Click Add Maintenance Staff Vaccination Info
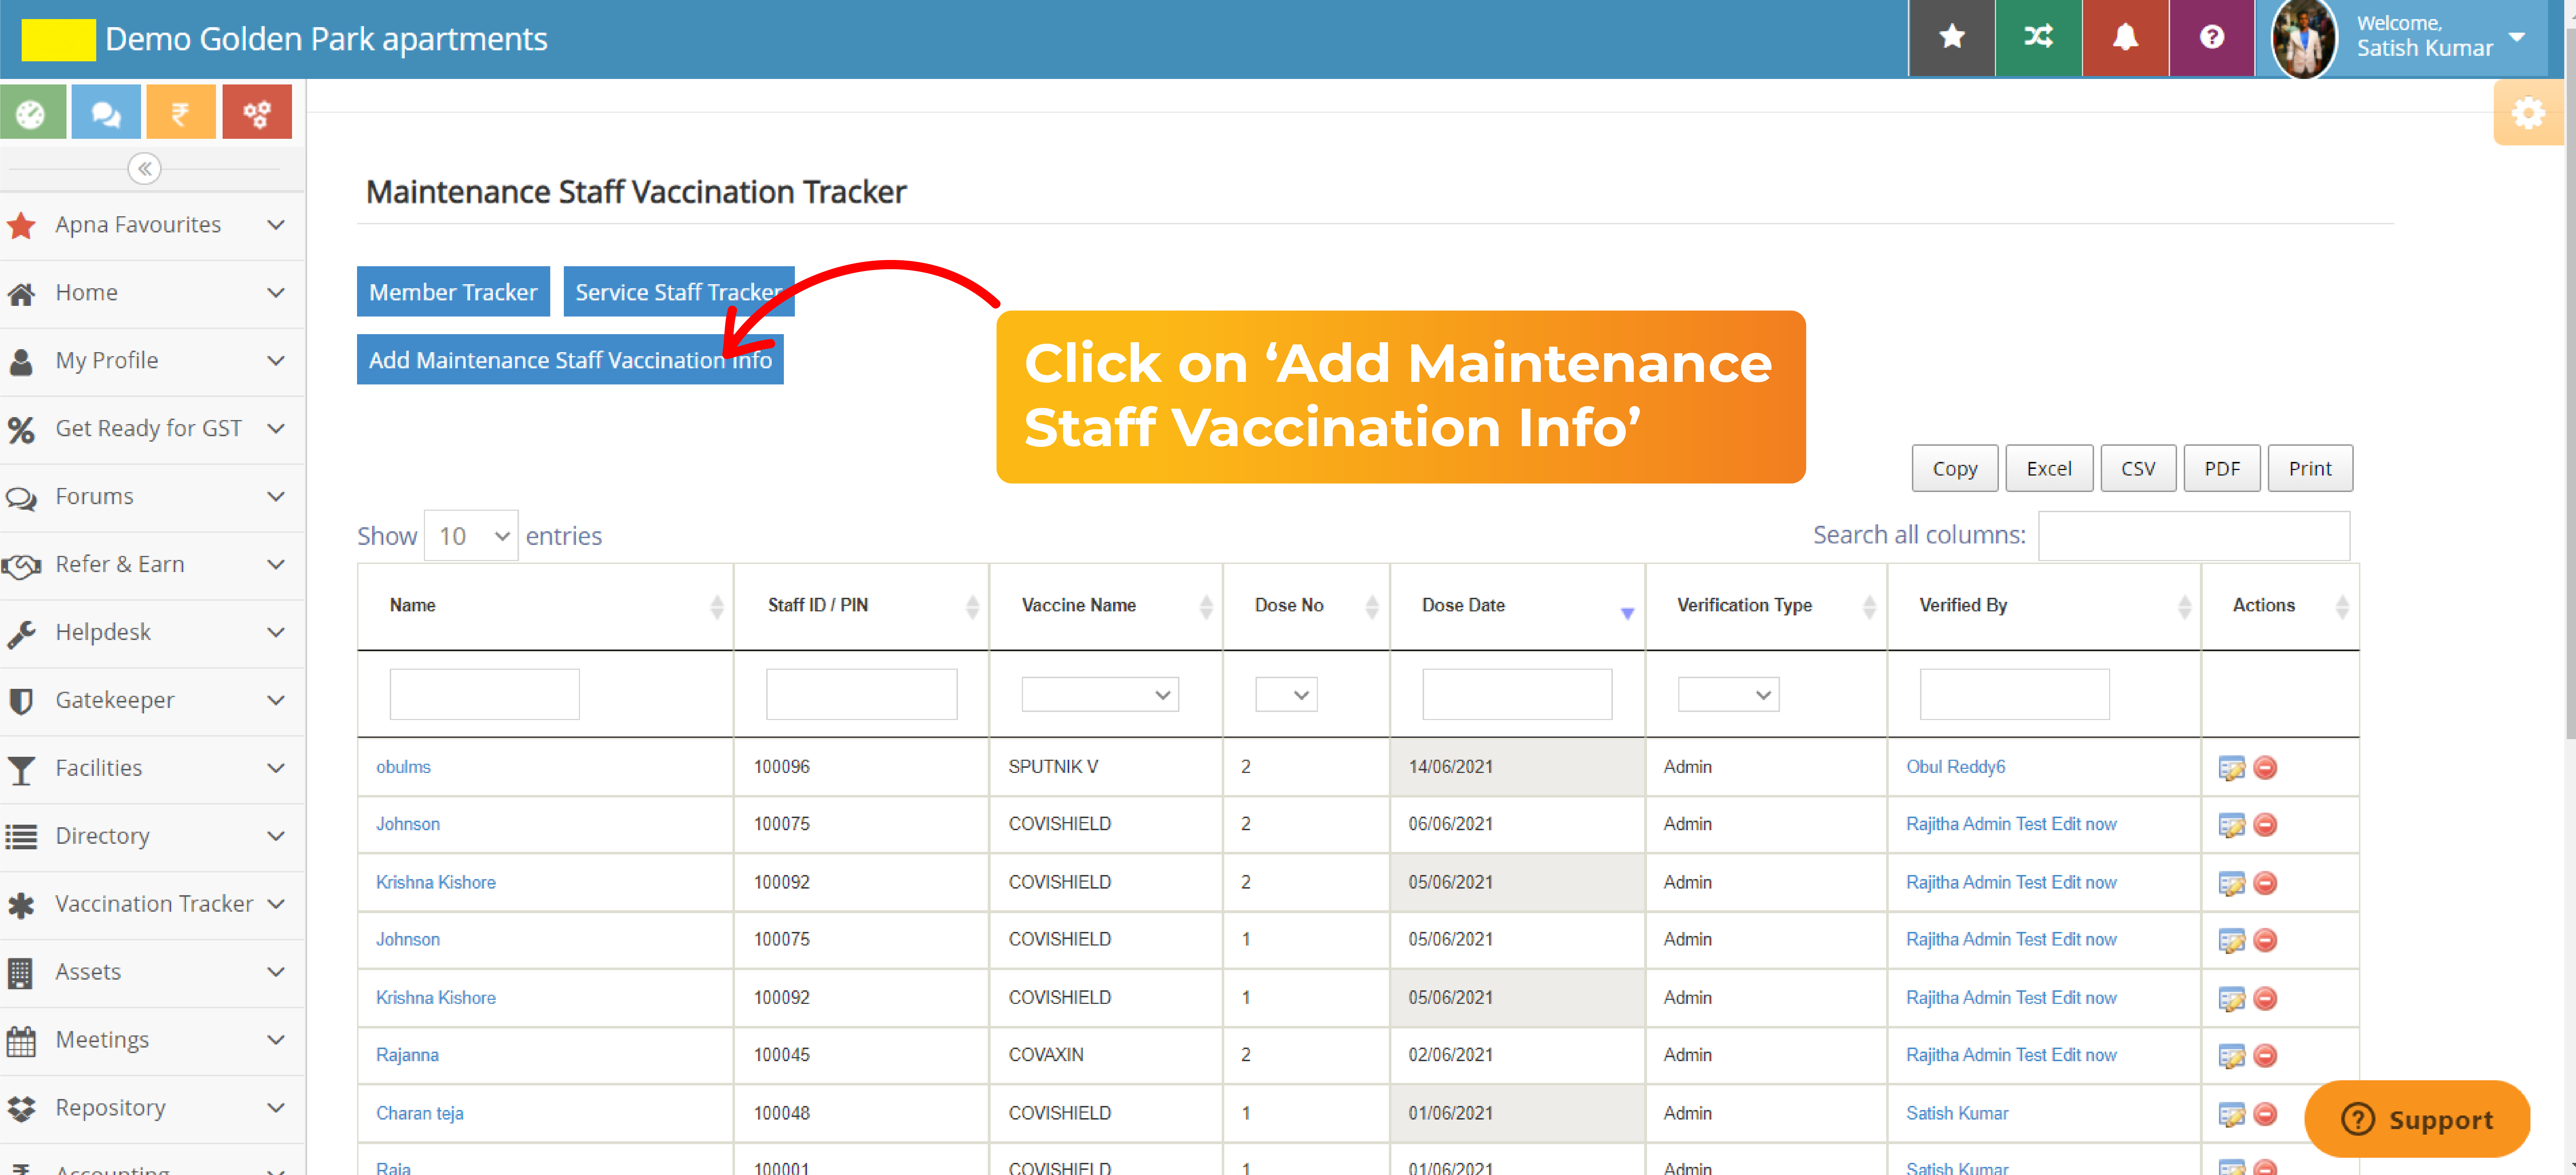Image resolution: width=2576 pixels, height=1175 pixels. point(570,360)
